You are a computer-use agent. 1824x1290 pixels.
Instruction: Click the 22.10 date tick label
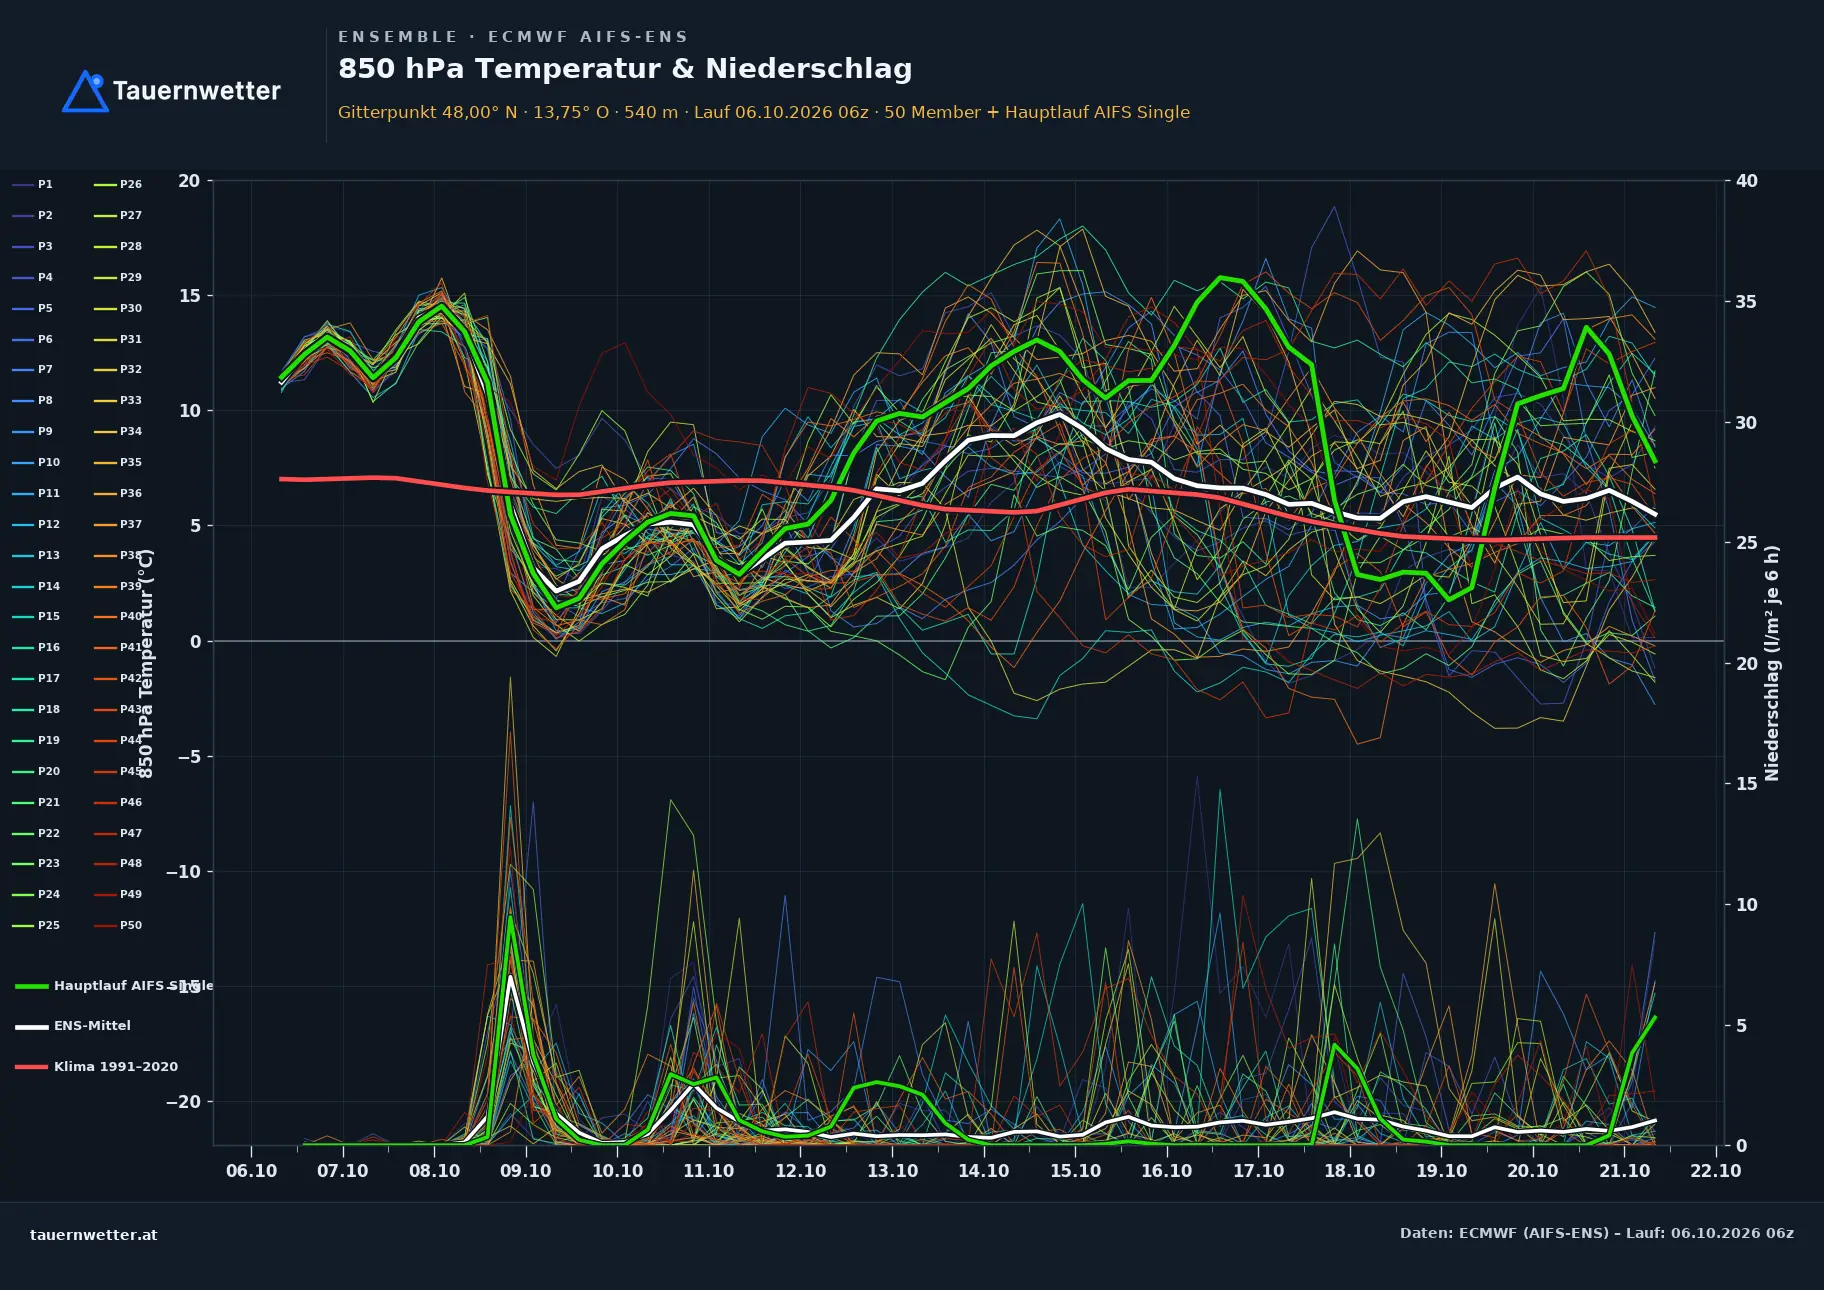(x=1716, y=1171)
